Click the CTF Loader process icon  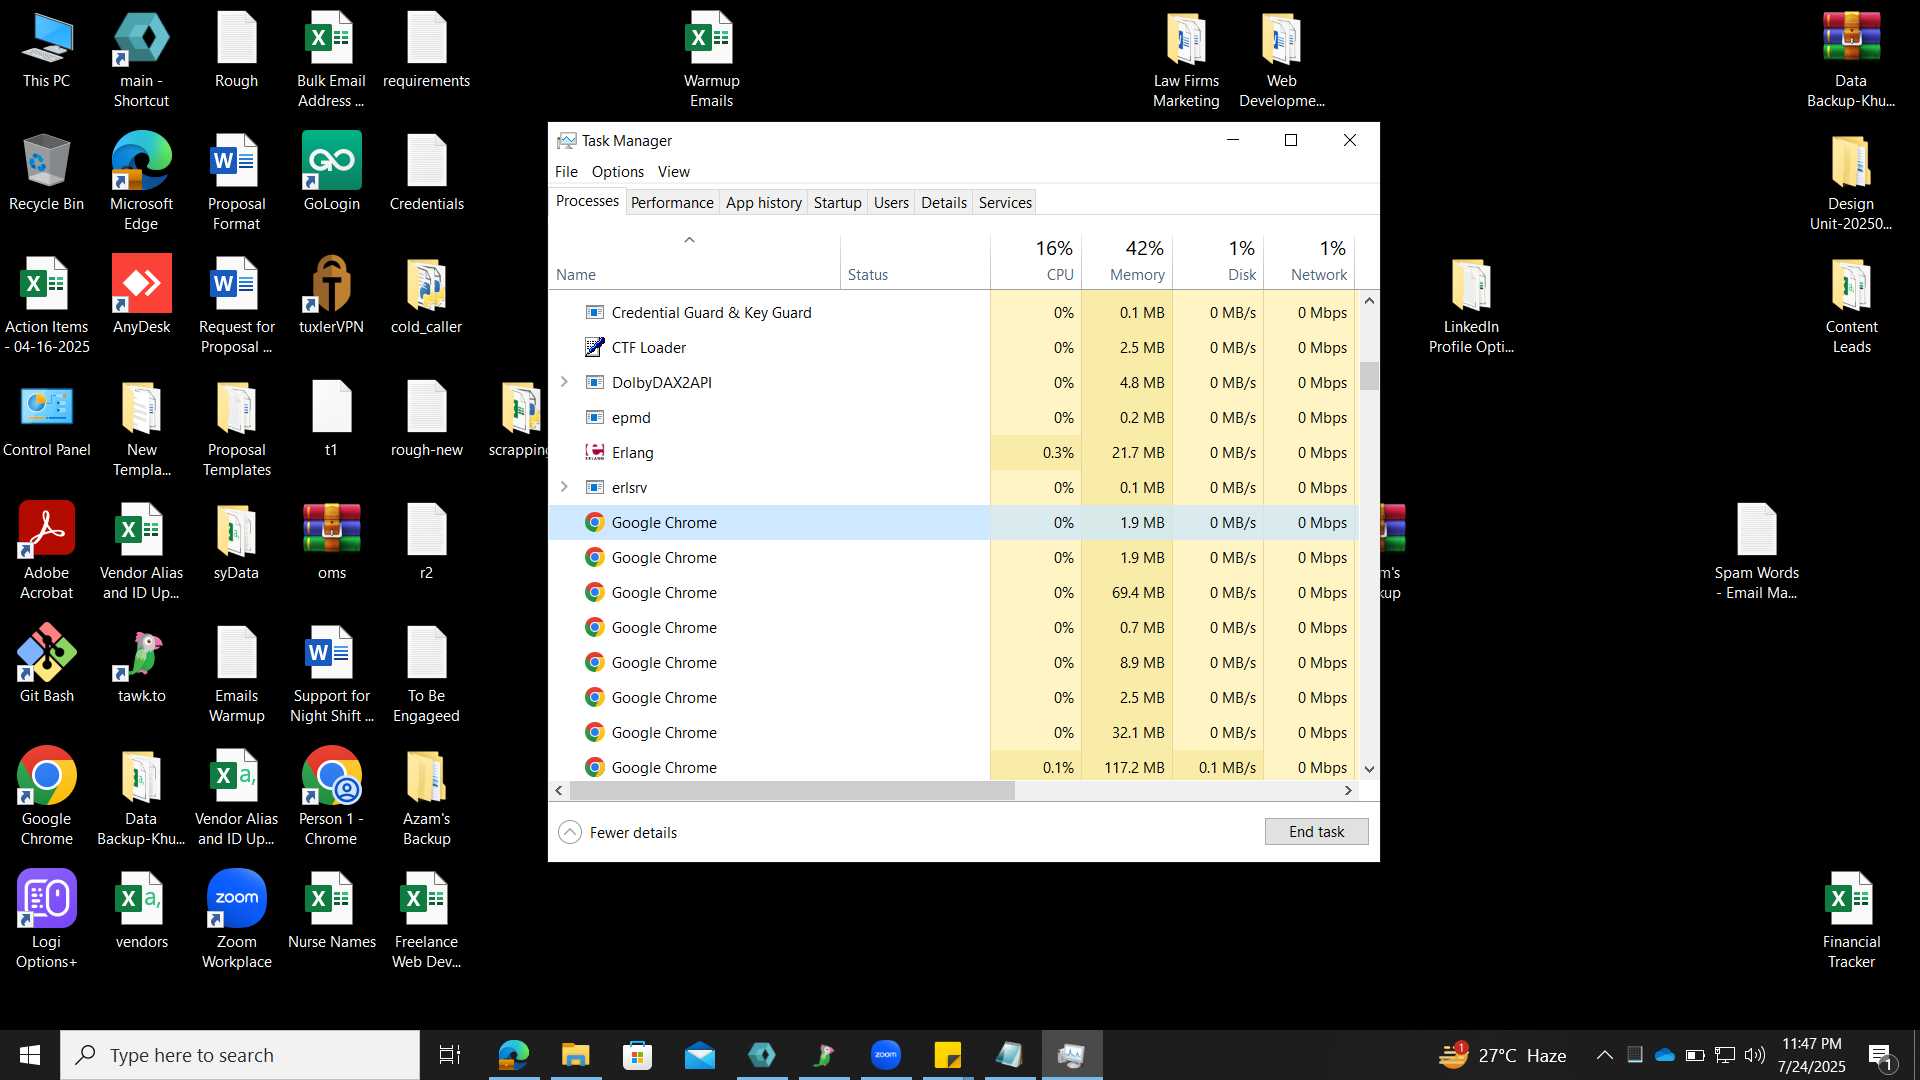[x=594, y=347]
